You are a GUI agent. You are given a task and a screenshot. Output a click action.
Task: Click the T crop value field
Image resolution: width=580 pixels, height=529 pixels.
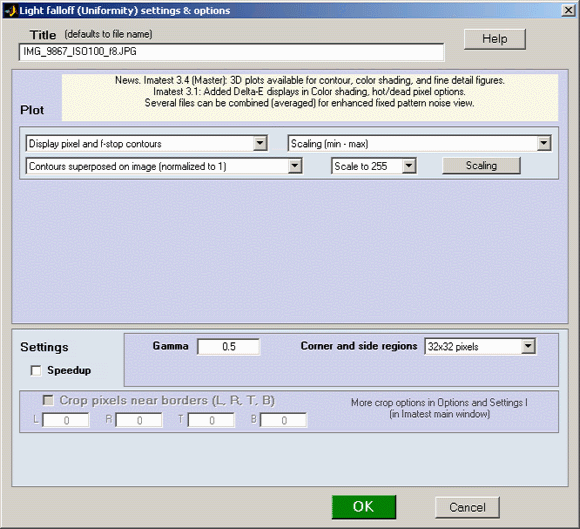point(211,421)
